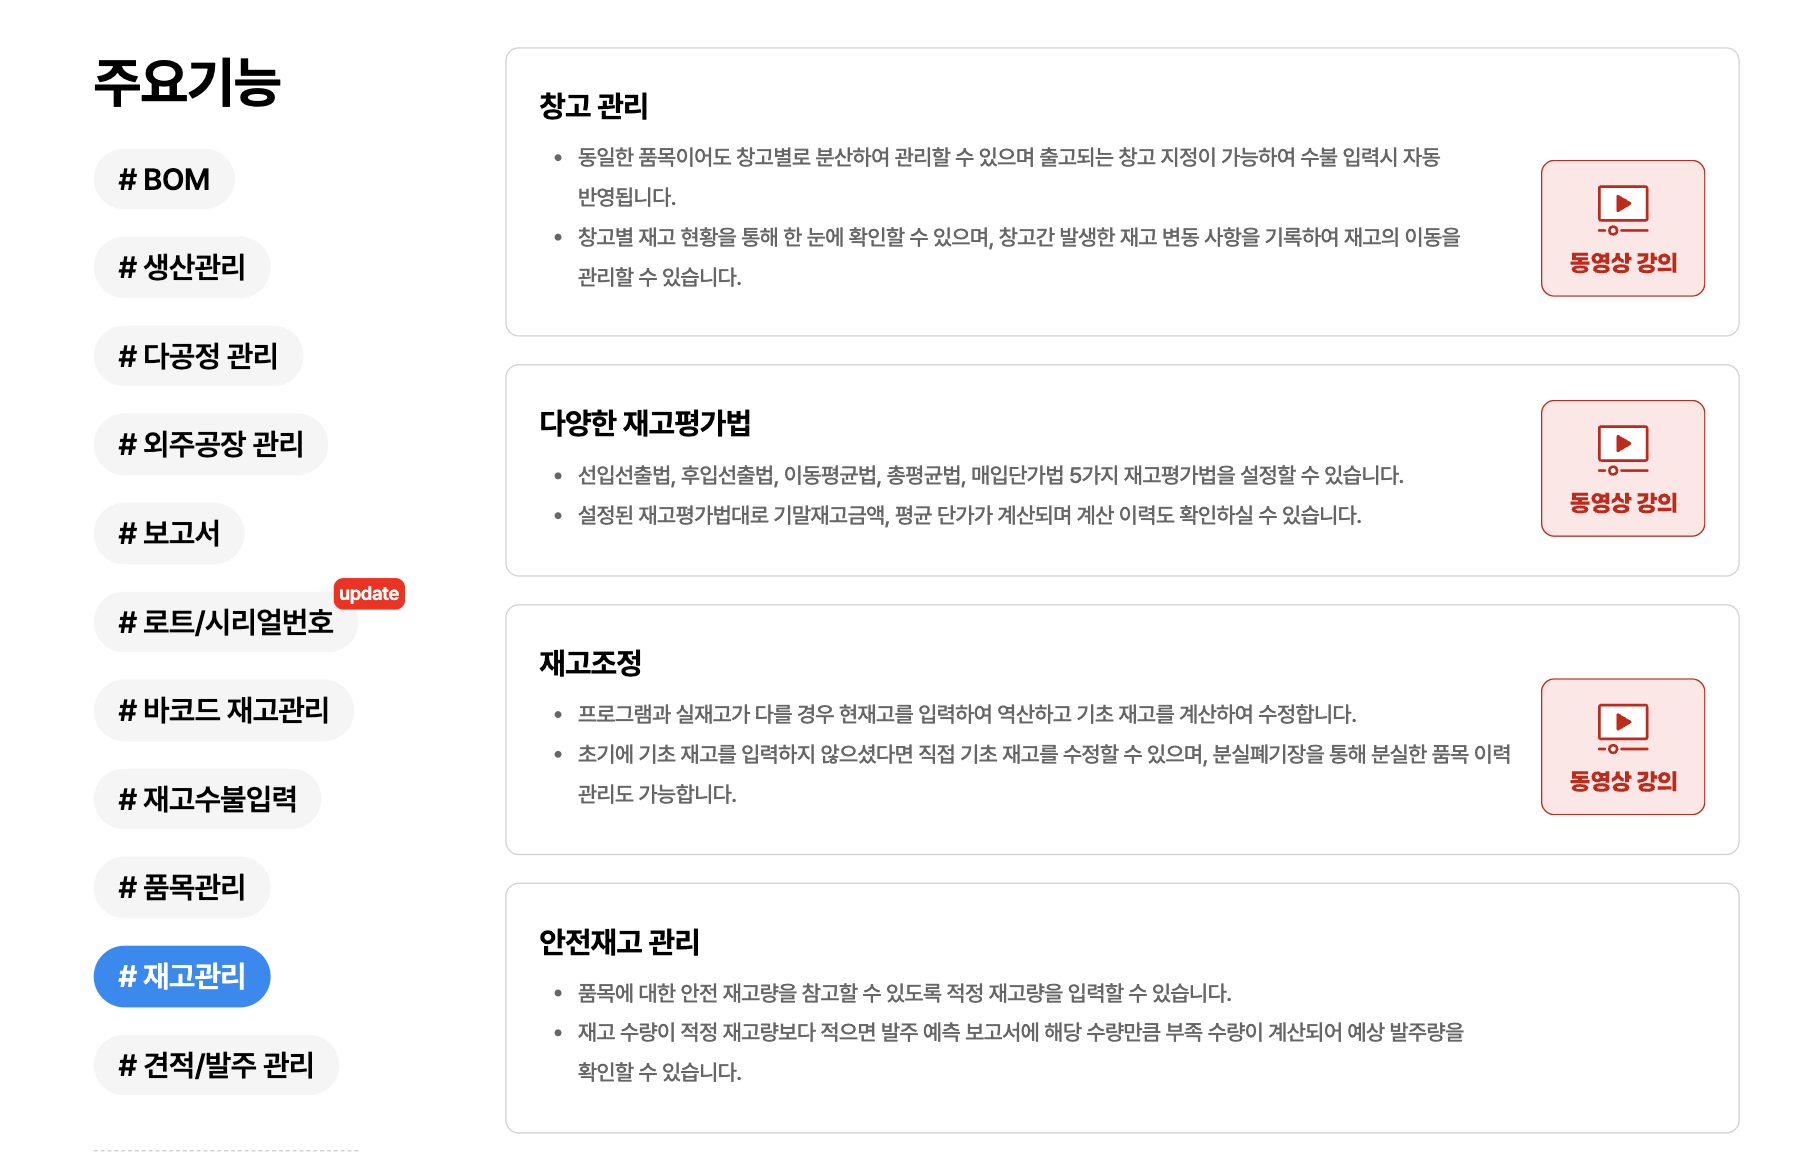
Task: Click the red update badge near 로트/시리얼번호
Action: 369,594
